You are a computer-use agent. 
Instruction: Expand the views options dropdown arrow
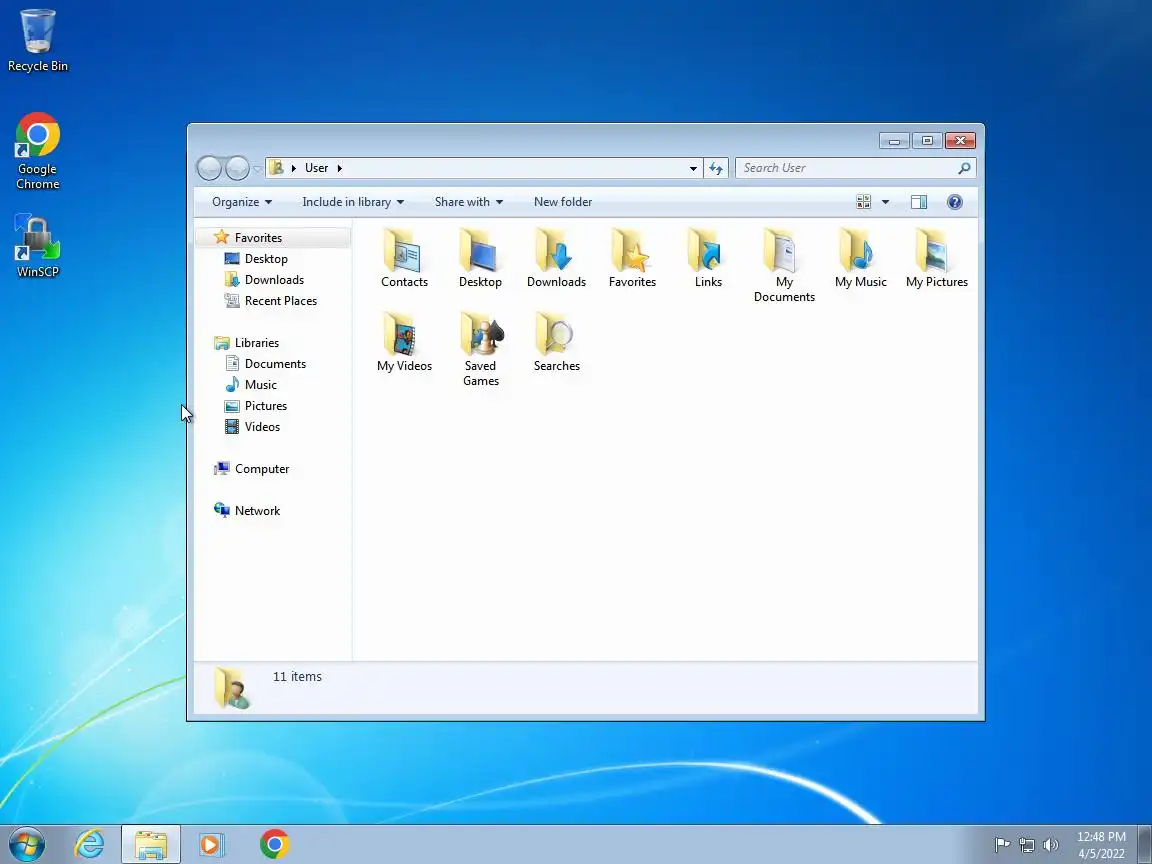click(885, 202)
